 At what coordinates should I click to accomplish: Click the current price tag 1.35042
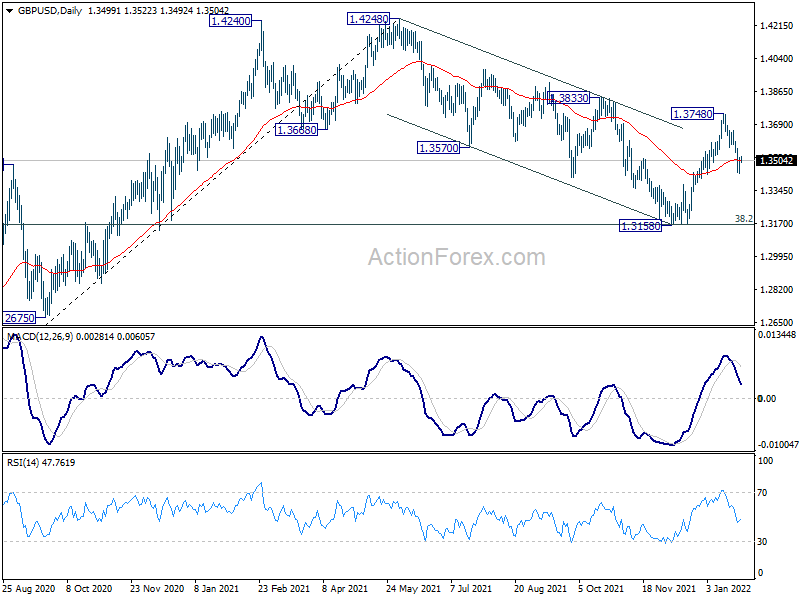click(776, 161)
